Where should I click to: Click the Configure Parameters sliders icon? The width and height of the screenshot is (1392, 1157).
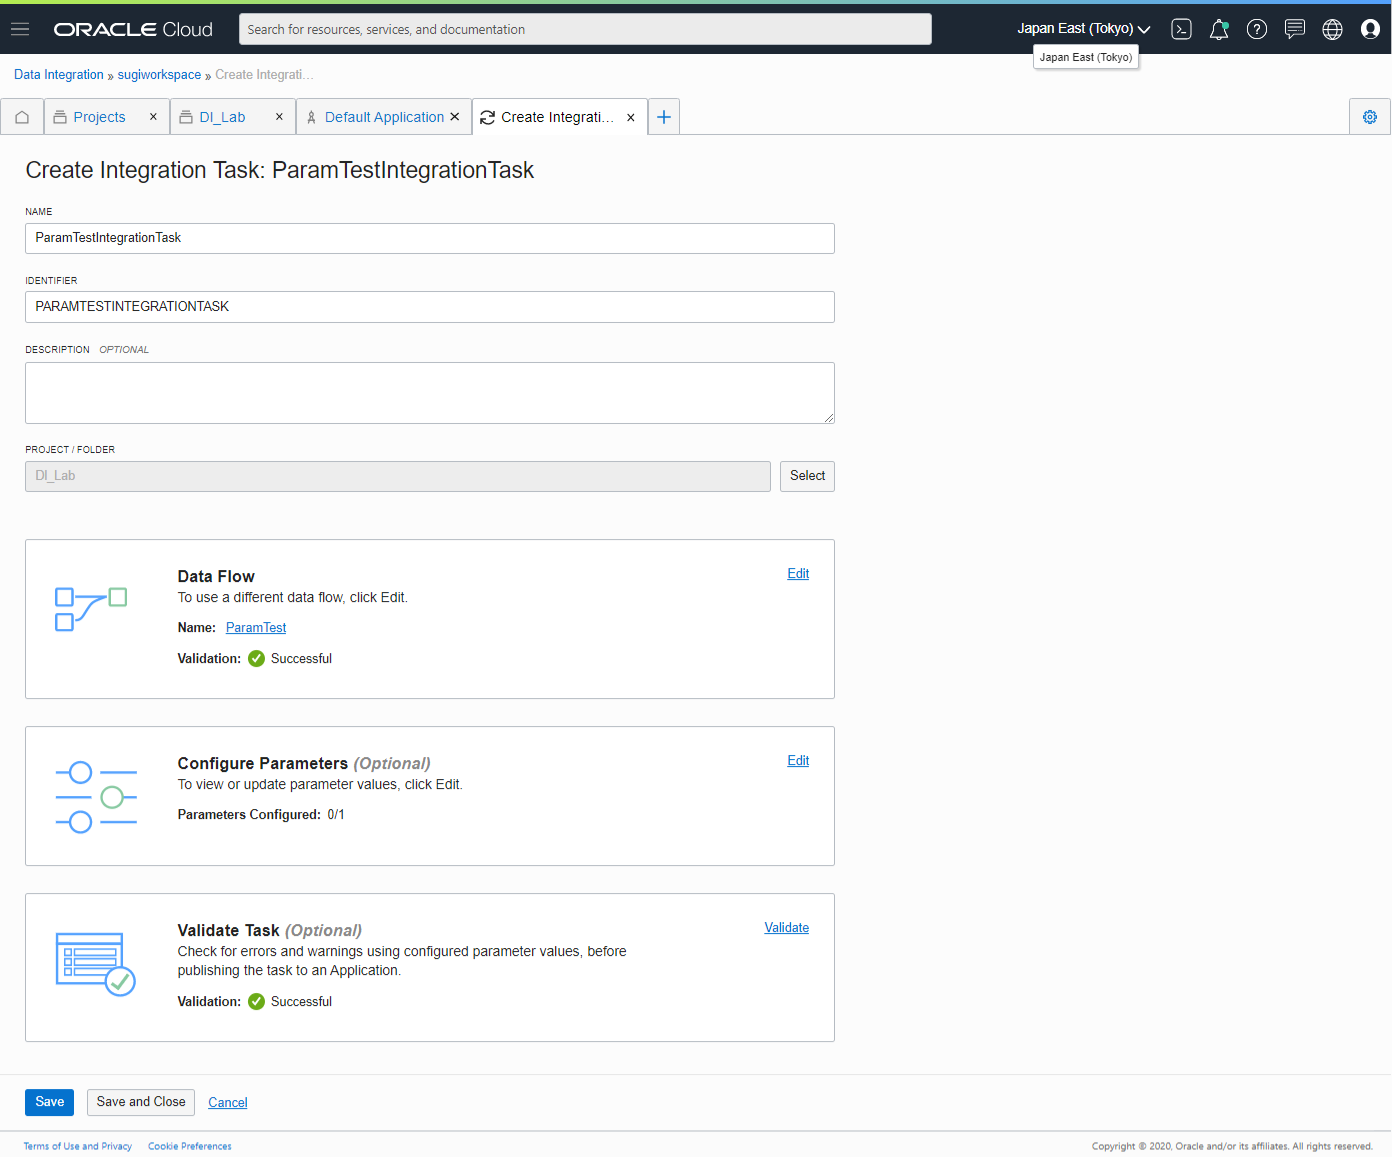click(96, 797)
